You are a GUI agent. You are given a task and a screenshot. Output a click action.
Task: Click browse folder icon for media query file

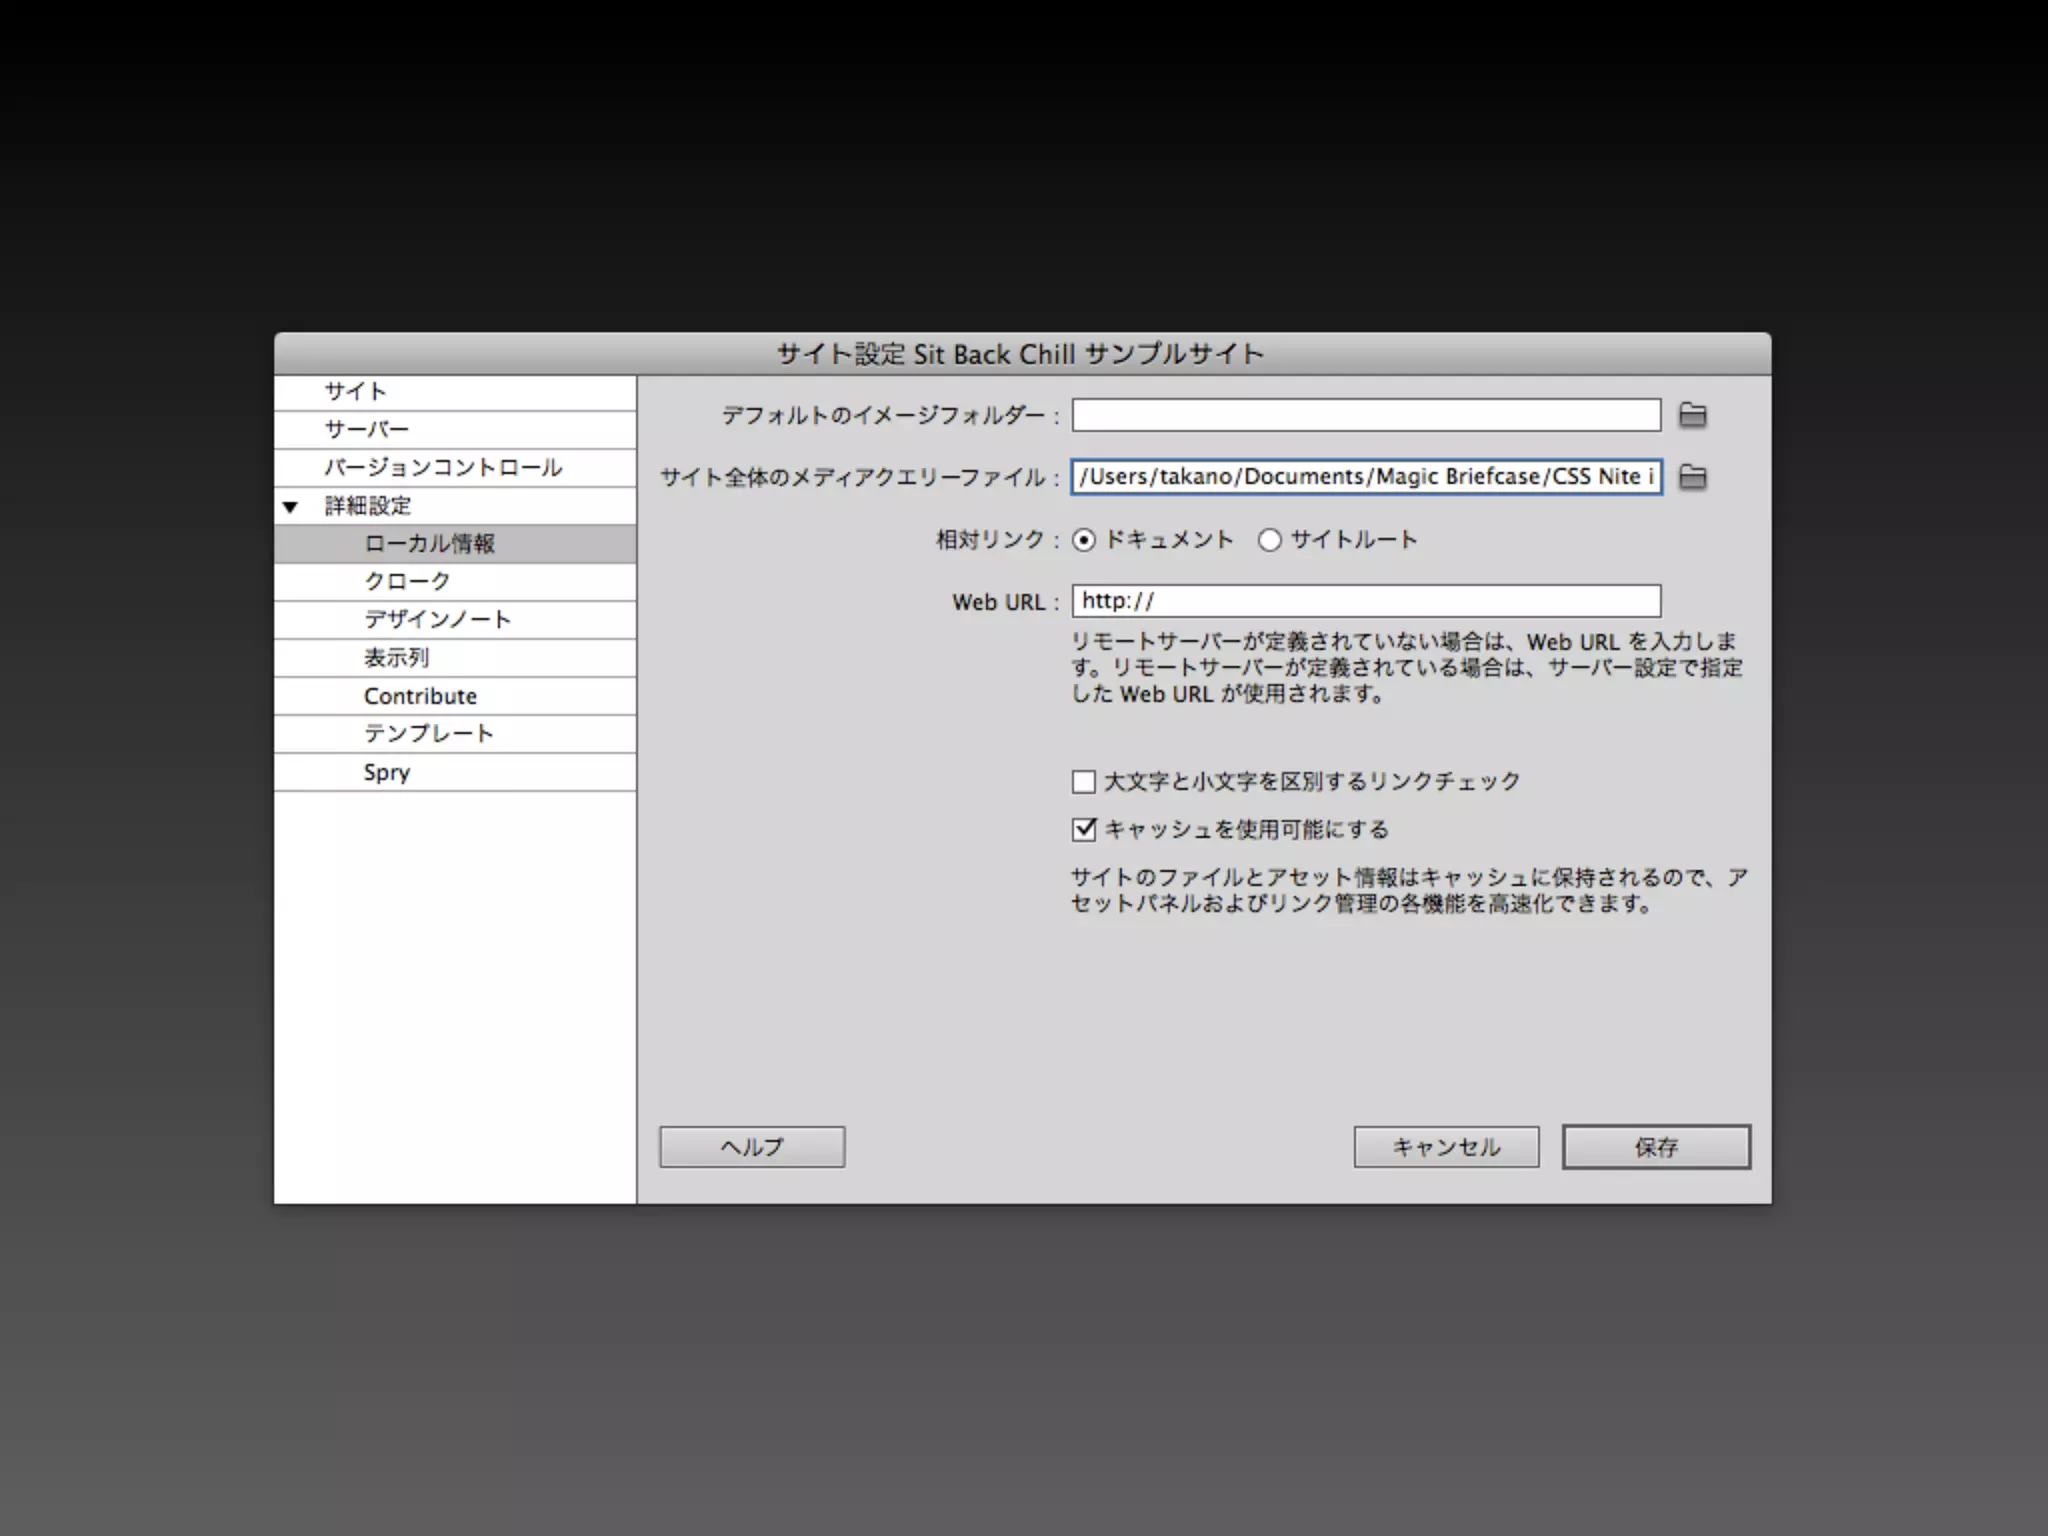coord(1692,477)
